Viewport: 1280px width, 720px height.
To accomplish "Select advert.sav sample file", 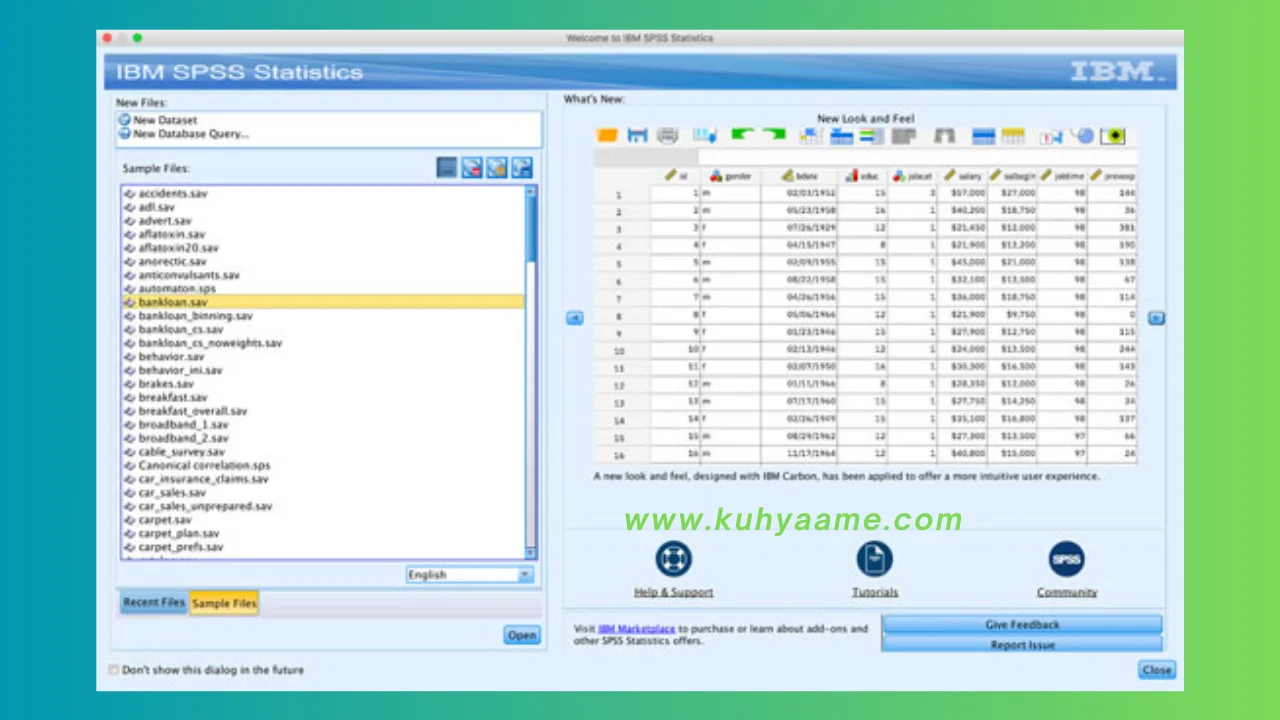I will click(322, 220).
